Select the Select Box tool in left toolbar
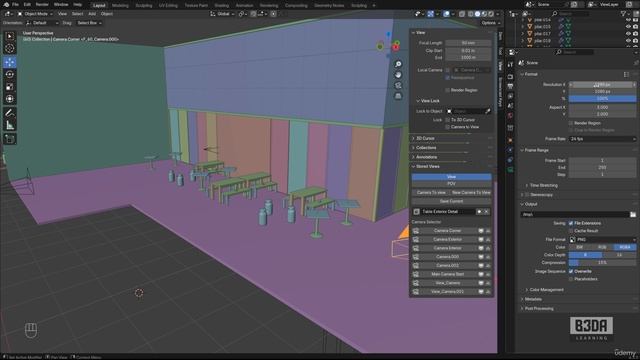Screen dimensions: 640x360 coord(10,36)
